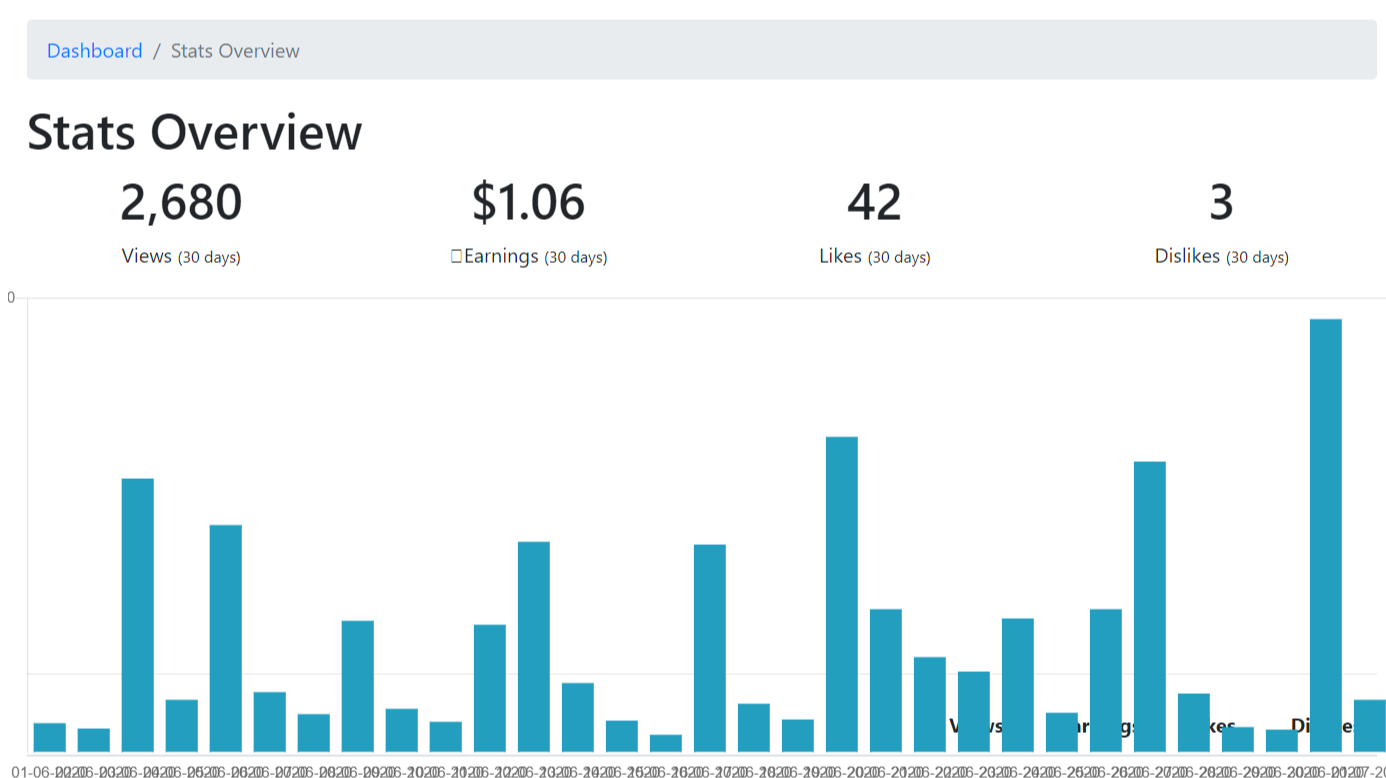Click the currency icon beside Earnings
1386x778 pixels.
(454, 256)
